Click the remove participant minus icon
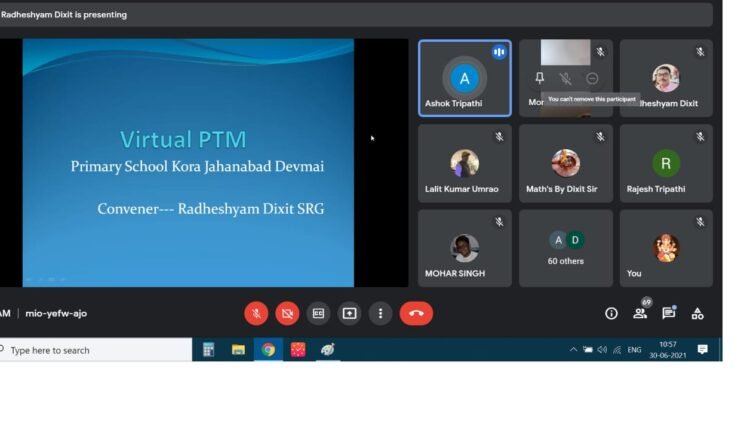This screenshot has width=750, height=430. point(592,78)
